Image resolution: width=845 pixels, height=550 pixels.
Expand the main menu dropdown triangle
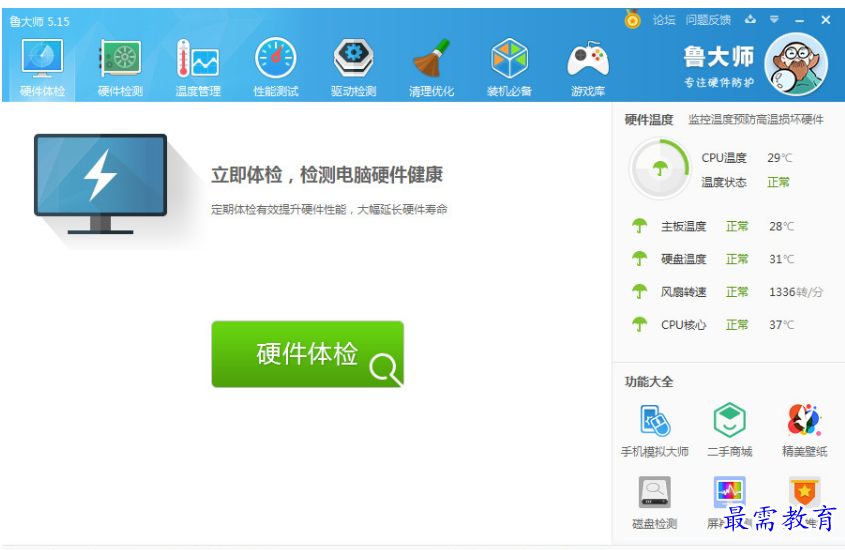tap(774, 20)
